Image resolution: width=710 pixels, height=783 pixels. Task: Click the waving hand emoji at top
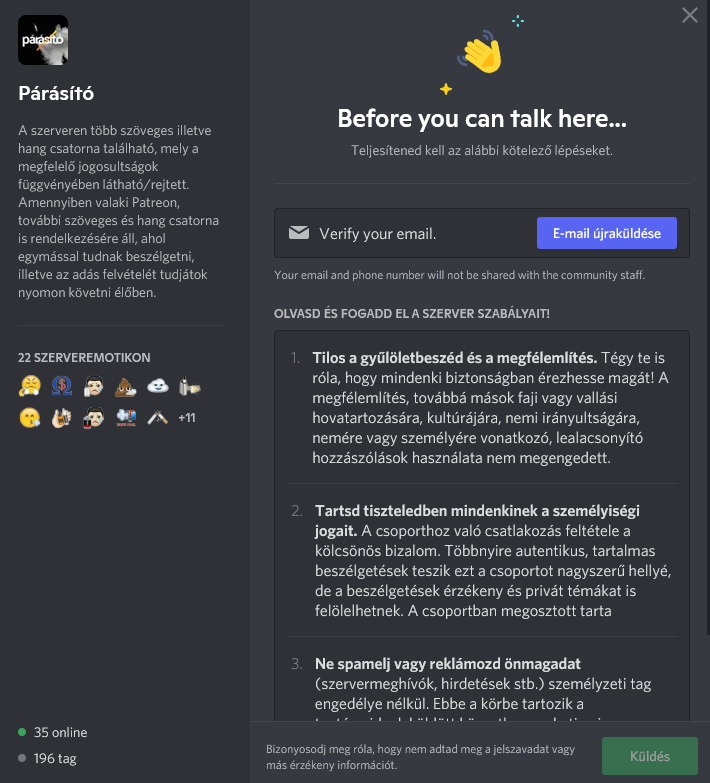(x=481, y=52)
